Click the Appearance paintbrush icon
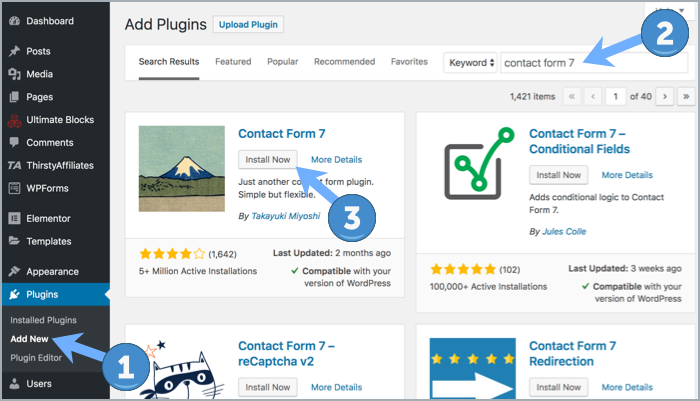The image size is (700, 401). click(14, 272)
